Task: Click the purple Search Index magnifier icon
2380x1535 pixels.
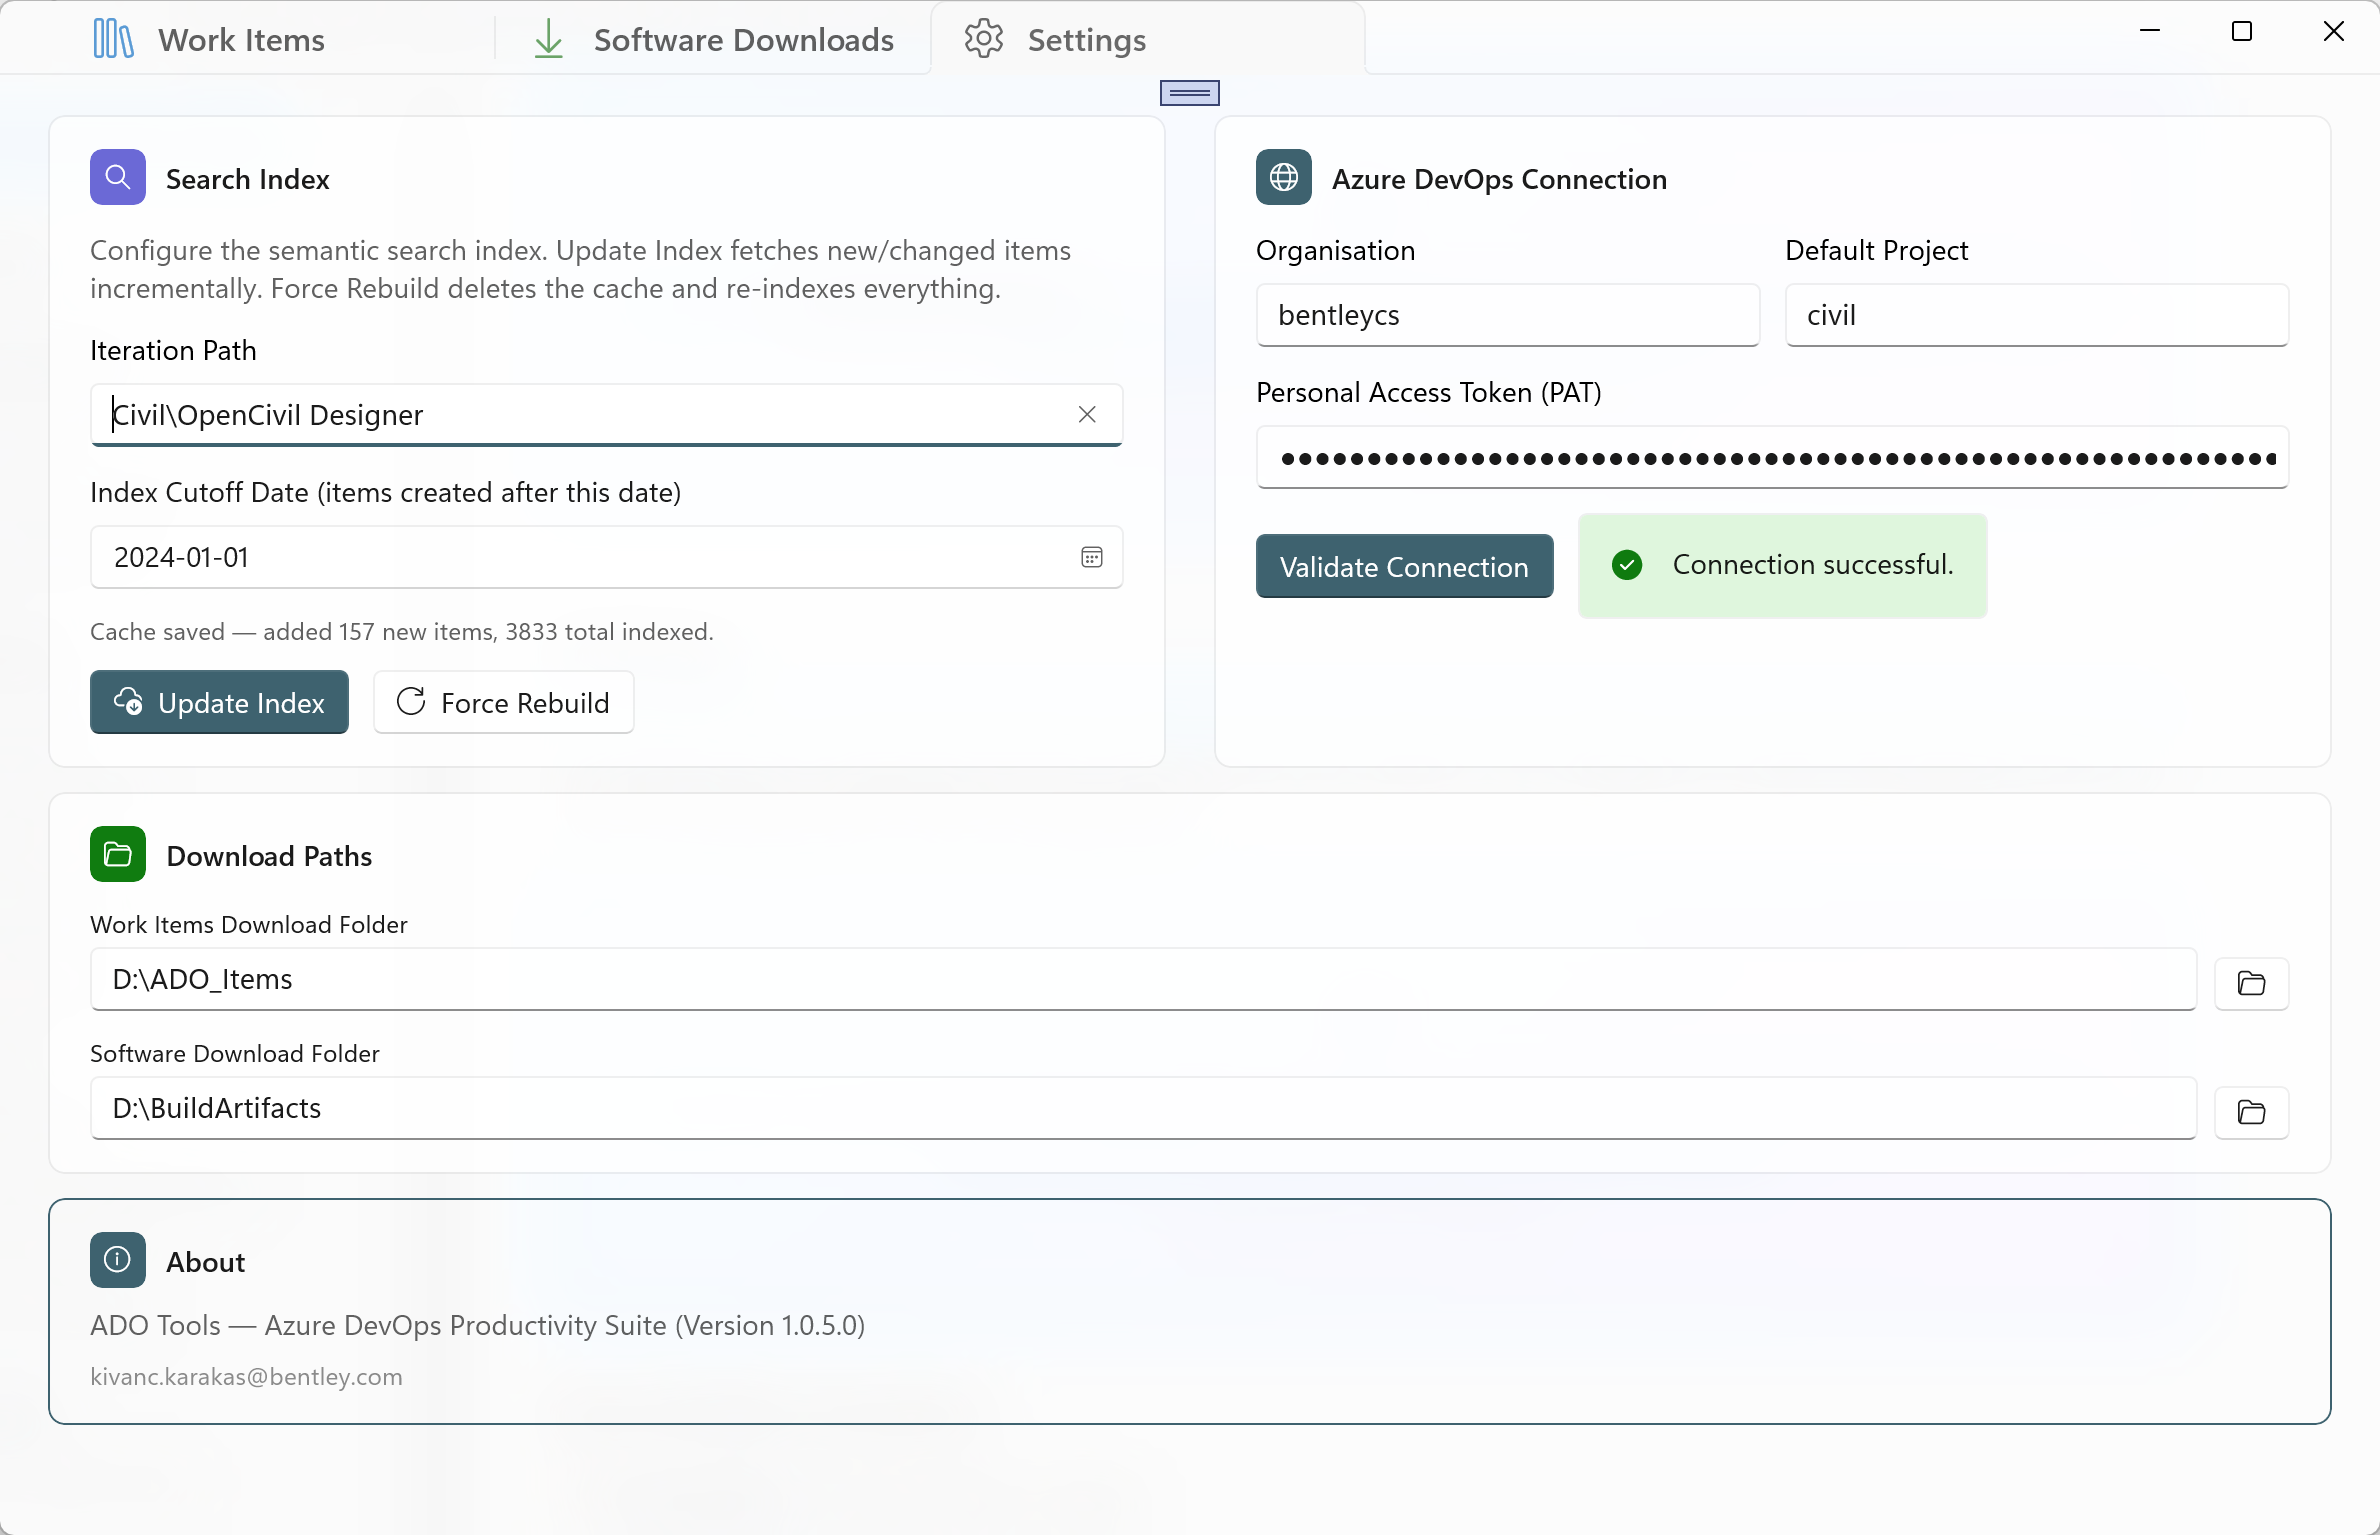Action: pos(118,178)
